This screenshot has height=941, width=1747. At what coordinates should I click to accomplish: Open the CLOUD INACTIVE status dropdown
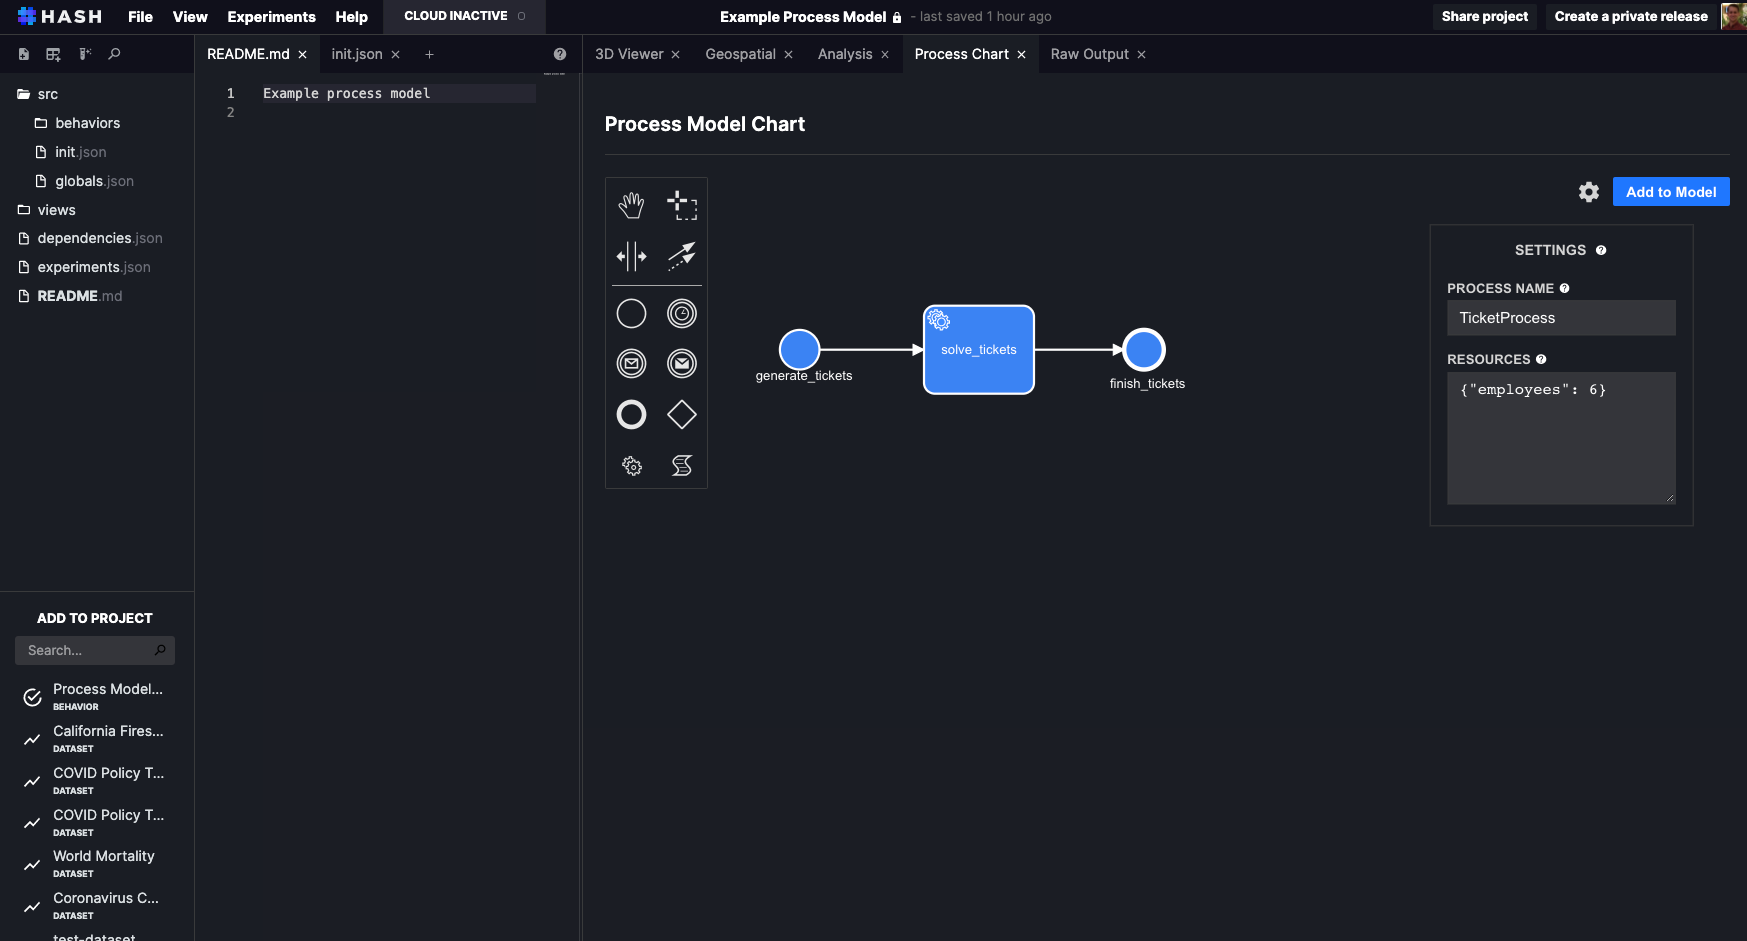click(x=463, y=16)
